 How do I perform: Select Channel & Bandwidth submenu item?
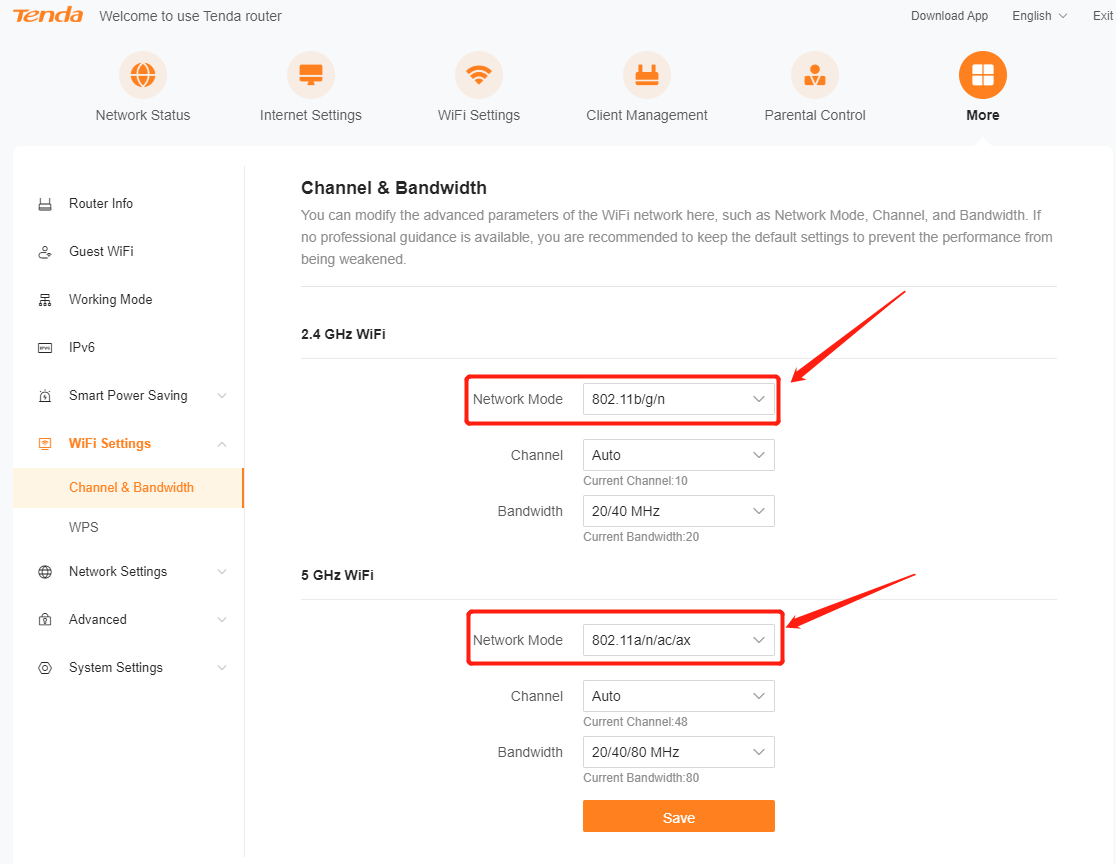pos(131,488)
